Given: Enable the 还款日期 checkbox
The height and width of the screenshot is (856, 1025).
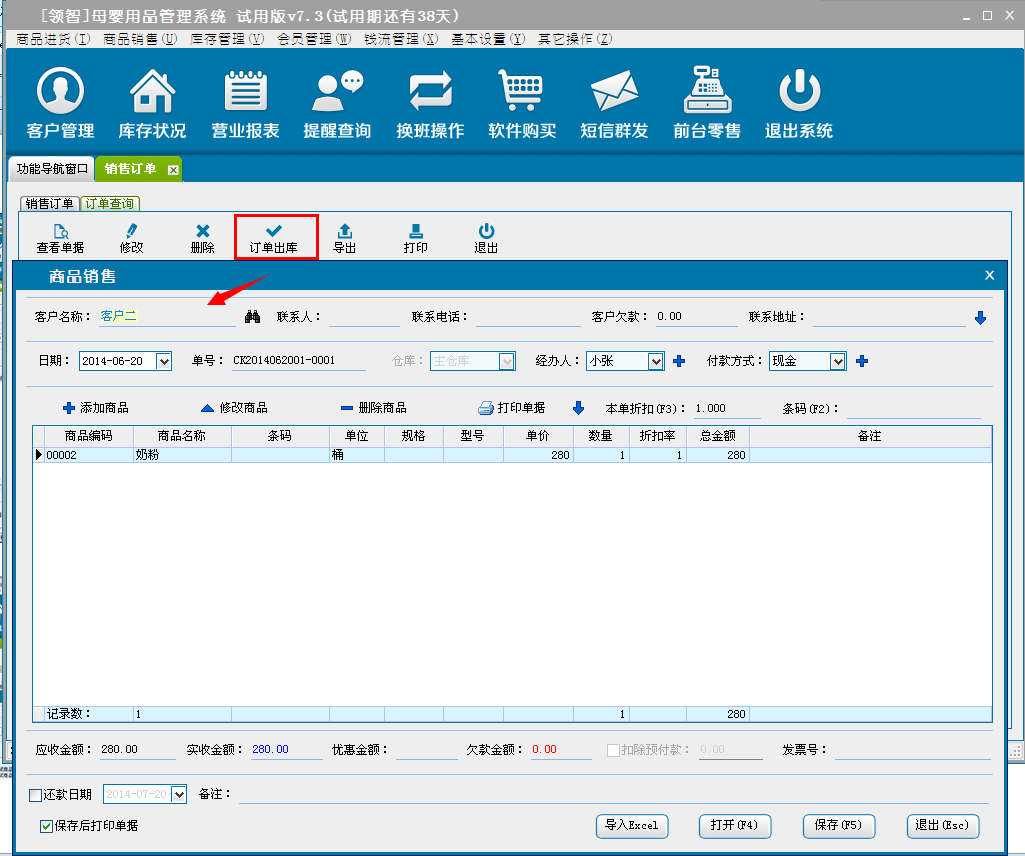Looking at the screenshot, I should (36, 795).
